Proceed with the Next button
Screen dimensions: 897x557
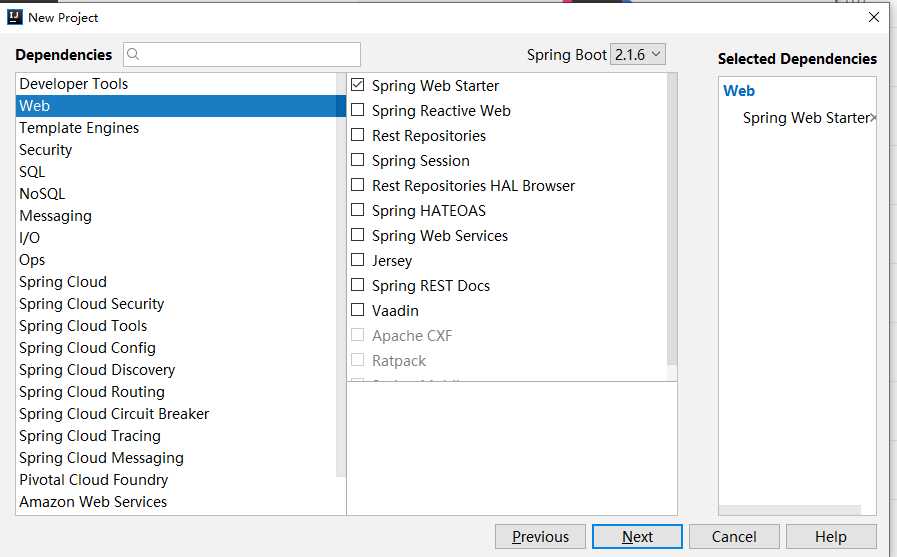[x=637, y=536]
